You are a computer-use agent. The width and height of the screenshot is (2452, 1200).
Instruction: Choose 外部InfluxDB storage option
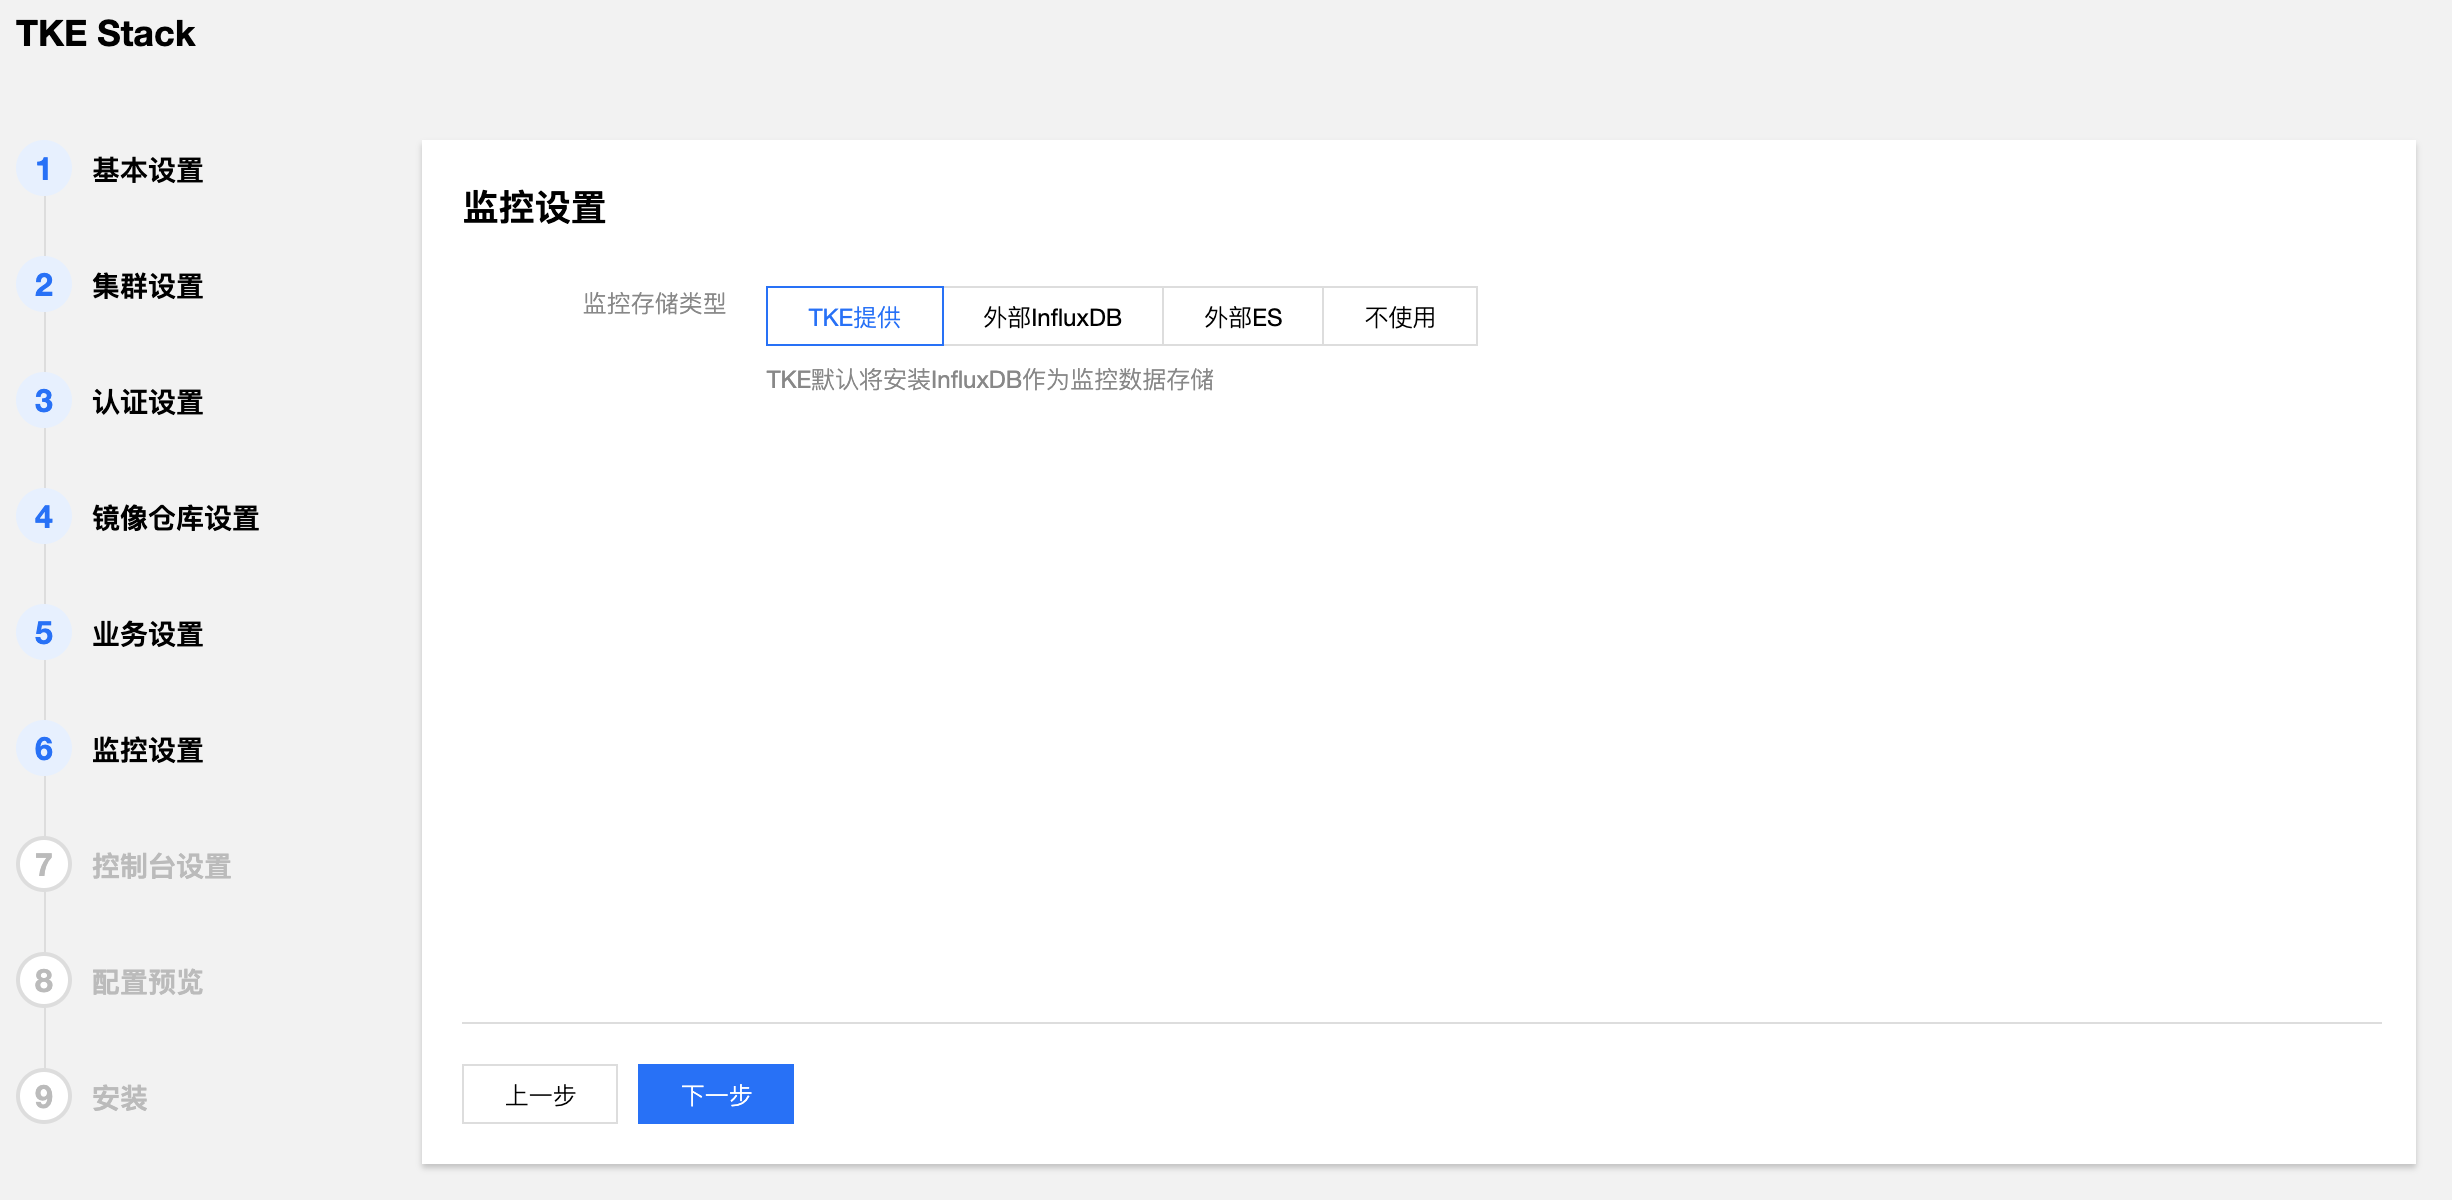point(1052,317)
